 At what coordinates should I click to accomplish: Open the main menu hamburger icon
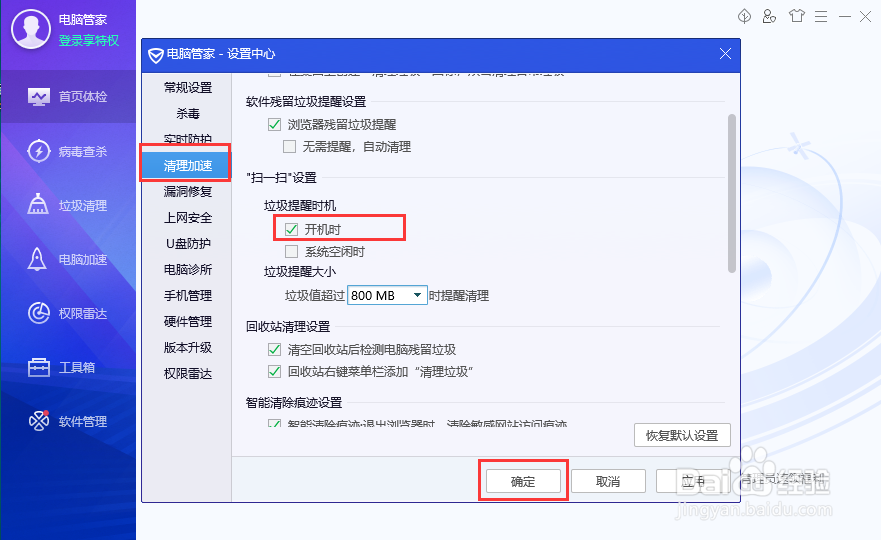821,17
